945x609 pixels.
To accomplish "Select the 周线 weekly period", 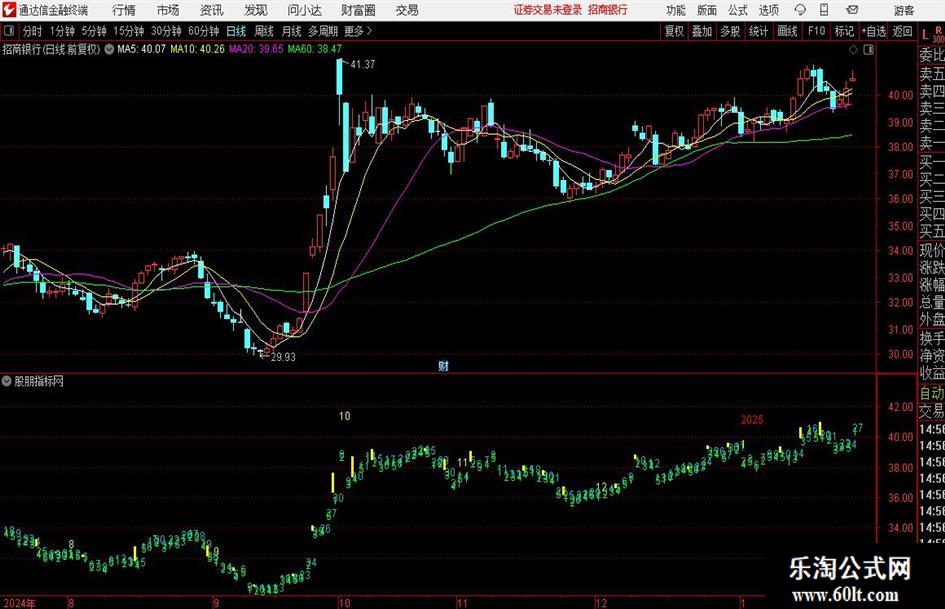I will (x=264, y=31).
